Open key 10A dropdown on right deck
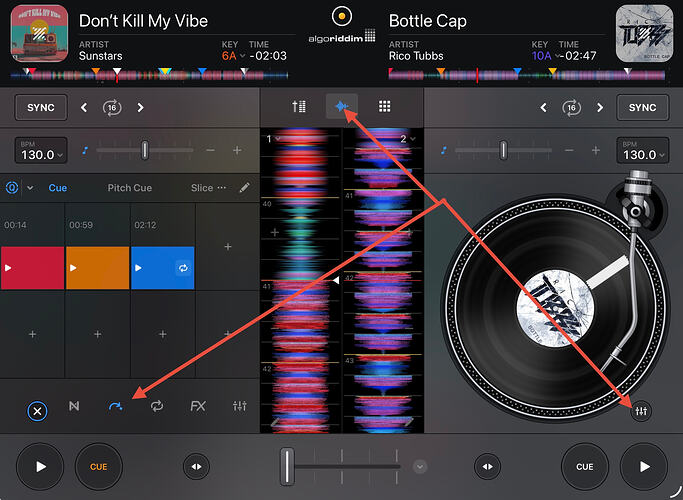 (545, 56)
